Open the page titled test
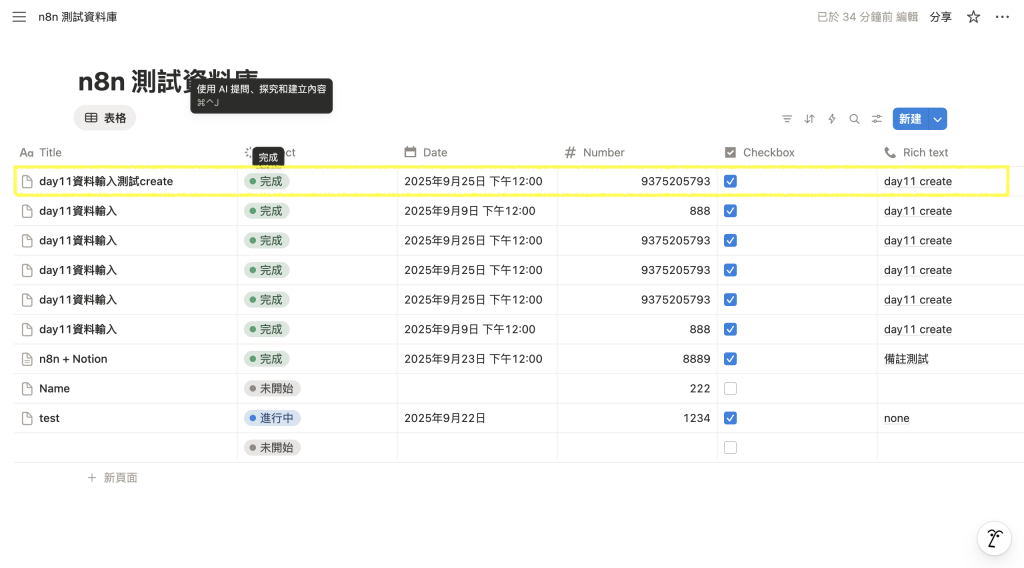The width and height of the screenshot is (1024, 568). click(49, 418)
